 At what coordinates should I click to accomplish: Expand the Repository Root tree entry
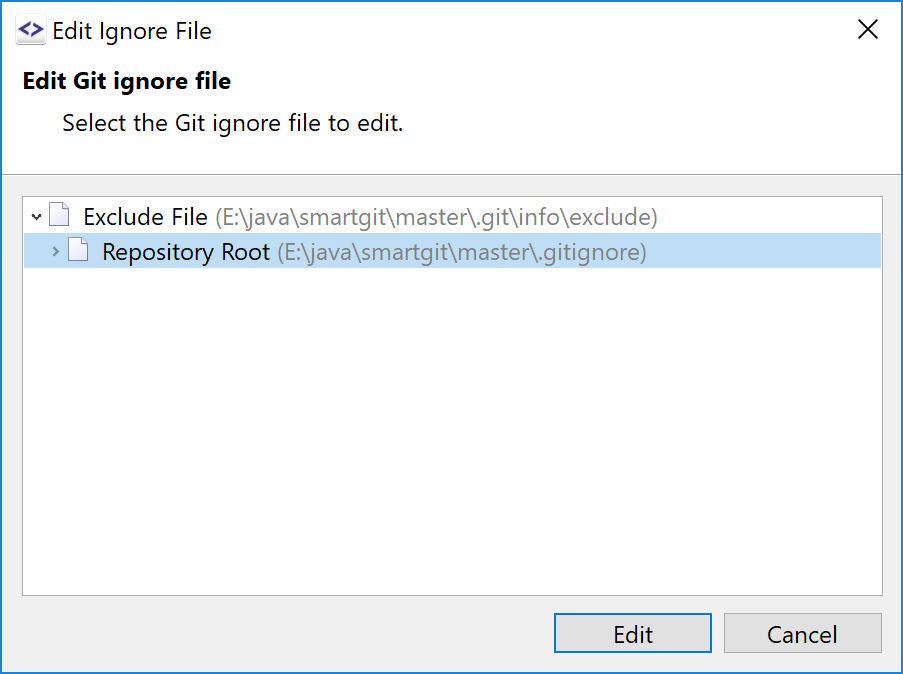[x=56, y=251]
